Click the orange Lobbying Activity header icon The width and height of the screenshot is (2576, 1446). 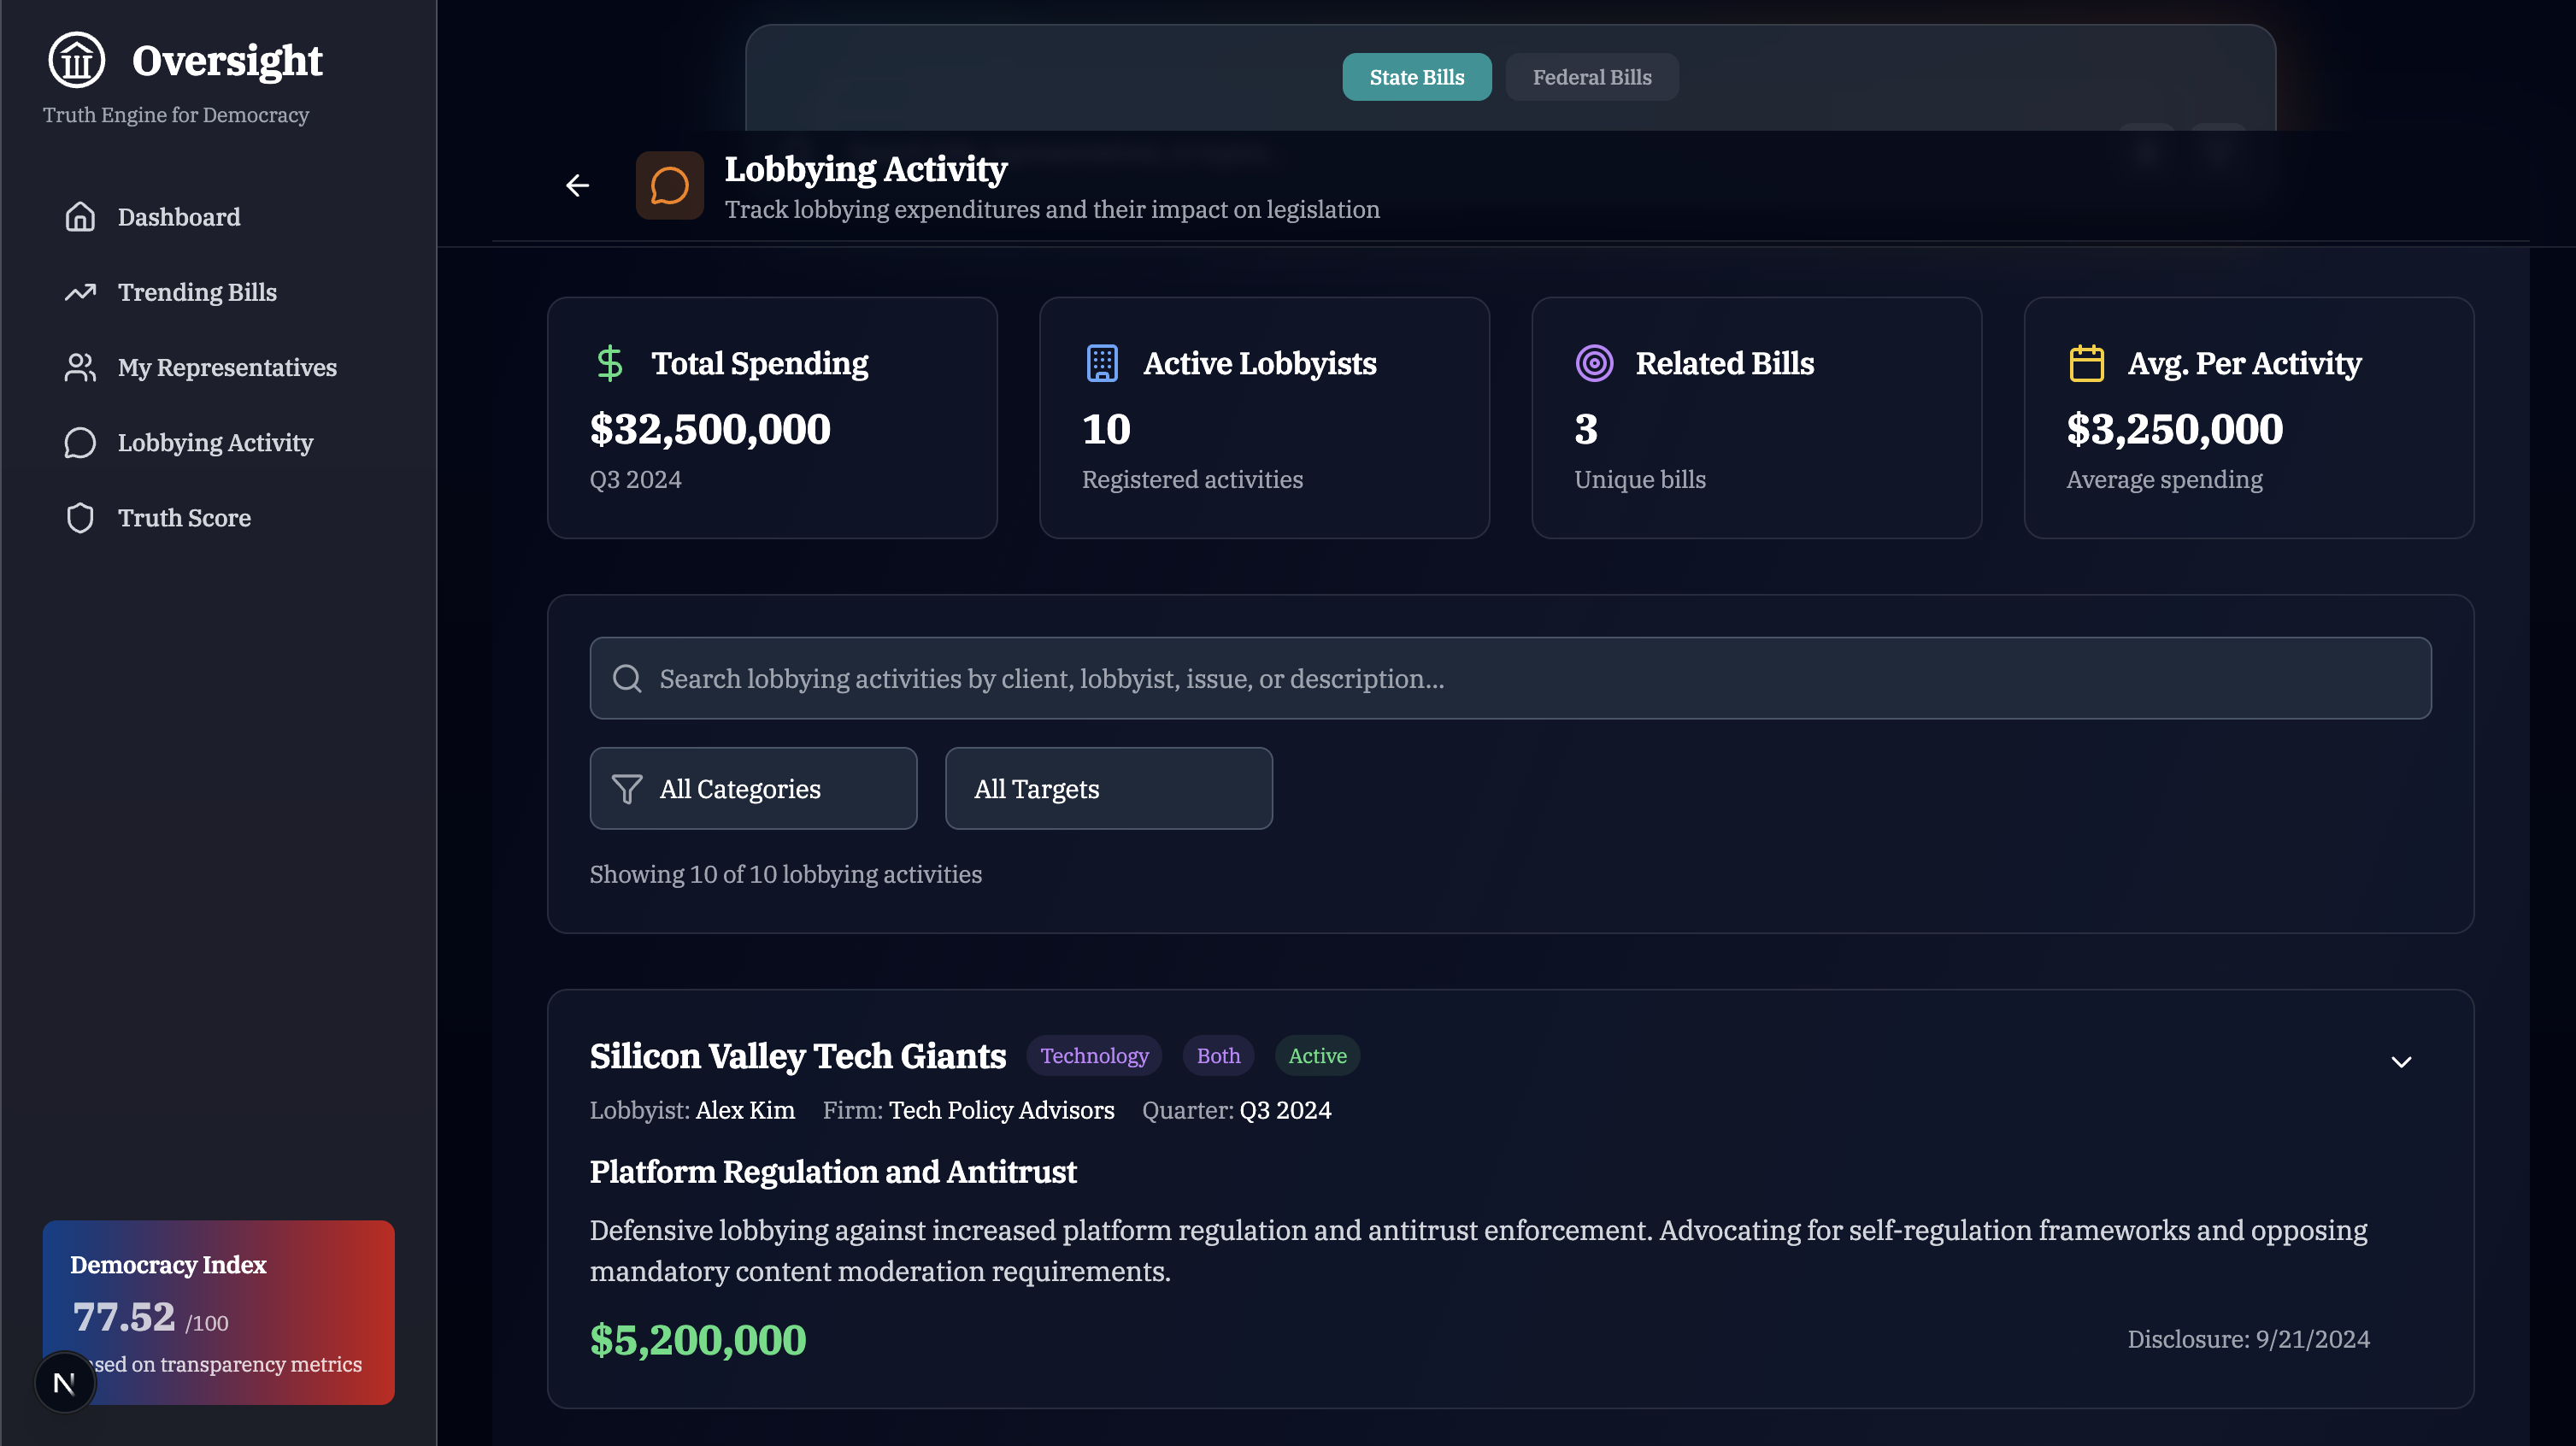[669, 185]
